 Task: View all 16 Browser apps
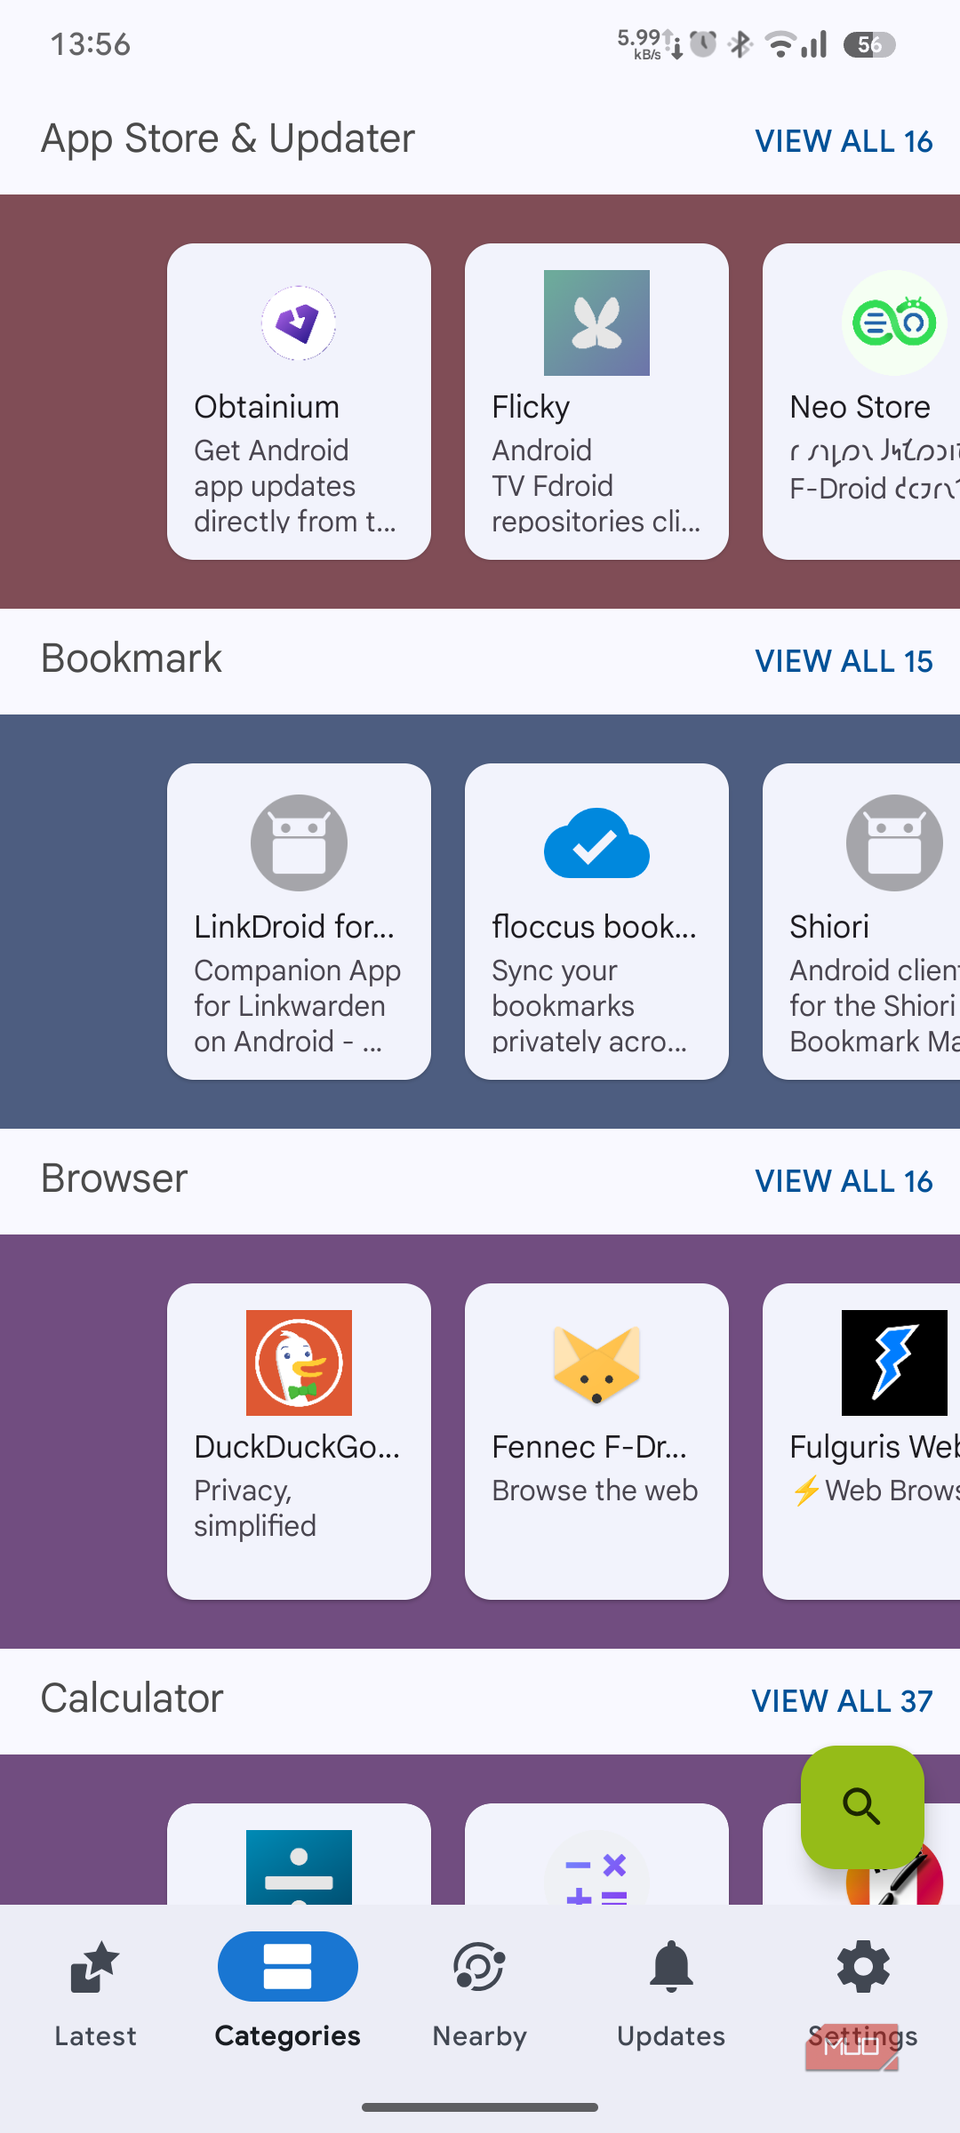click(x=843, y=1181)
